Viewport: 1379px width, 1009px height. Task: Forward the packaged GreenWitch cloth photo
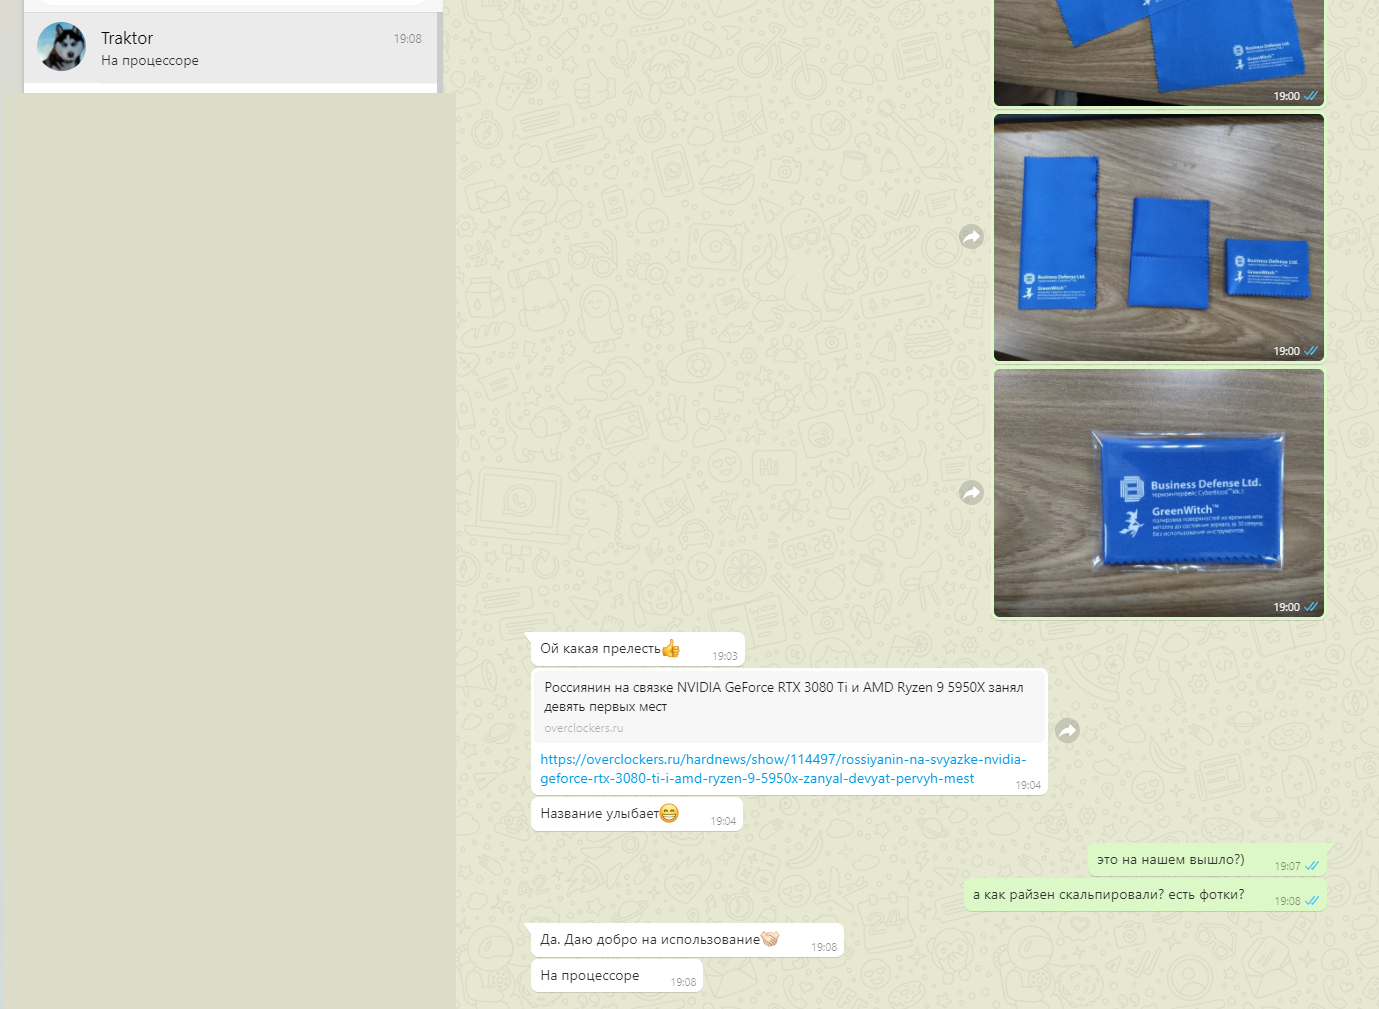pyautogui.click(x=972, y=492)
